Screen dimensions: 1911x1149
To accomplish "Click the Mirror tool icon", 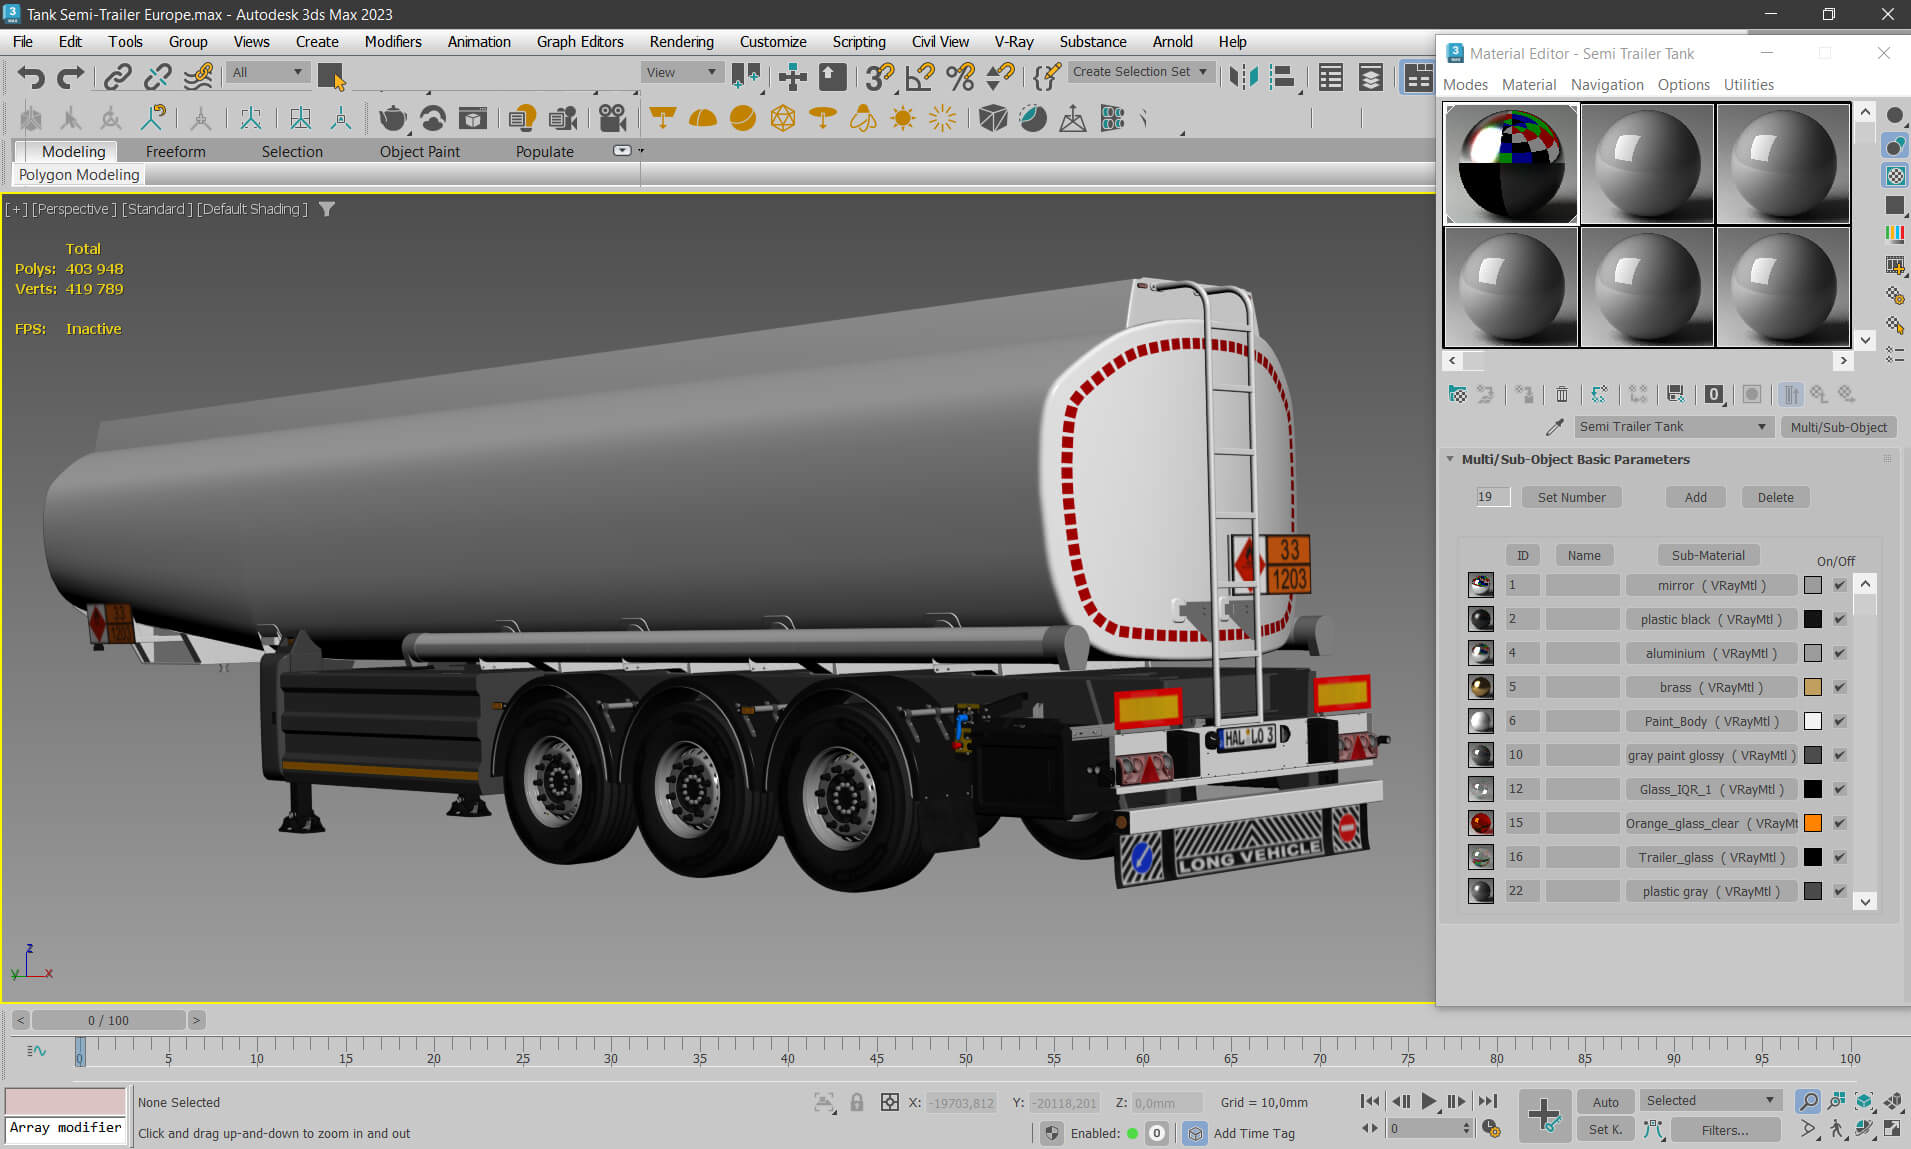I will 1243,77.
